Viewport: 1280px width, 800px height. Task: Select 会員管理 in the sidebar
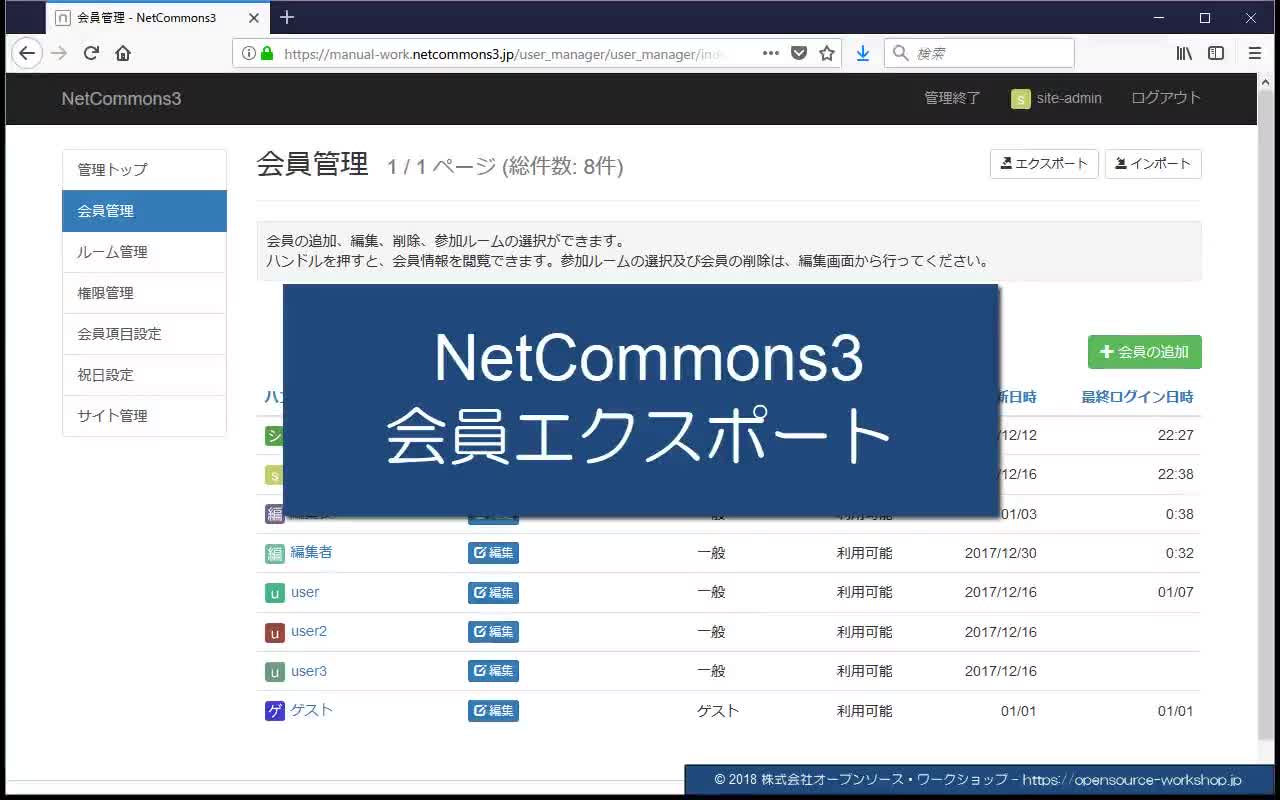144,211
